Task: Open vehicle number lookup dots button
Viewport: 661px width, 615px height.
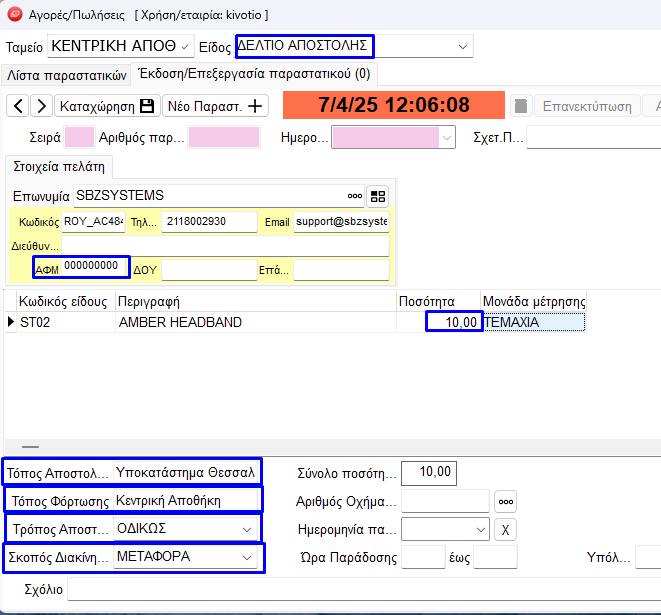Action: tap(506, 501)
